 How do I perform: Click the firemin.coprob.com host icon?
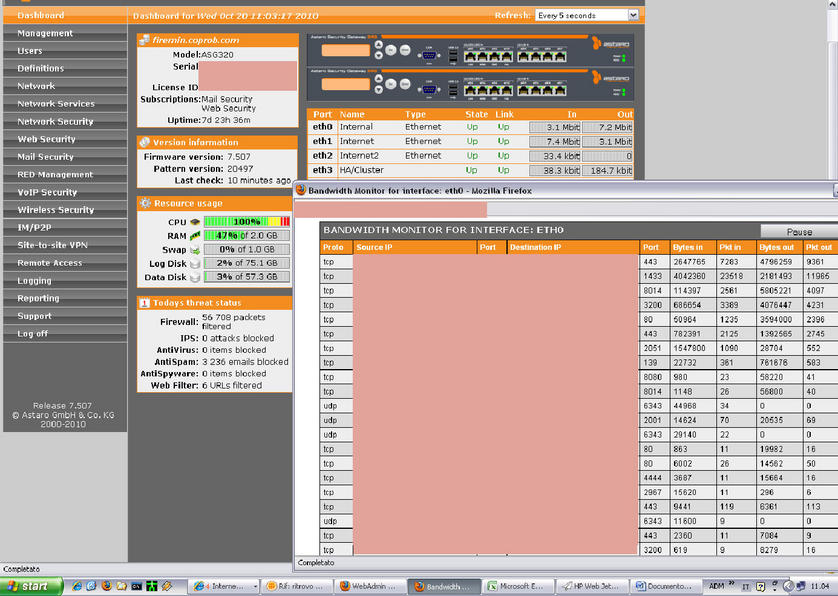pyautogui.click(x=144, y=40)
